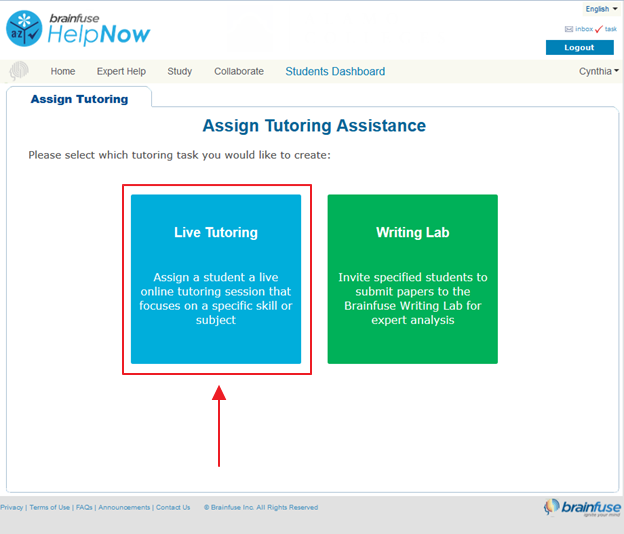Select Students Dashboard in navigation bar

(x=335, y=71)
